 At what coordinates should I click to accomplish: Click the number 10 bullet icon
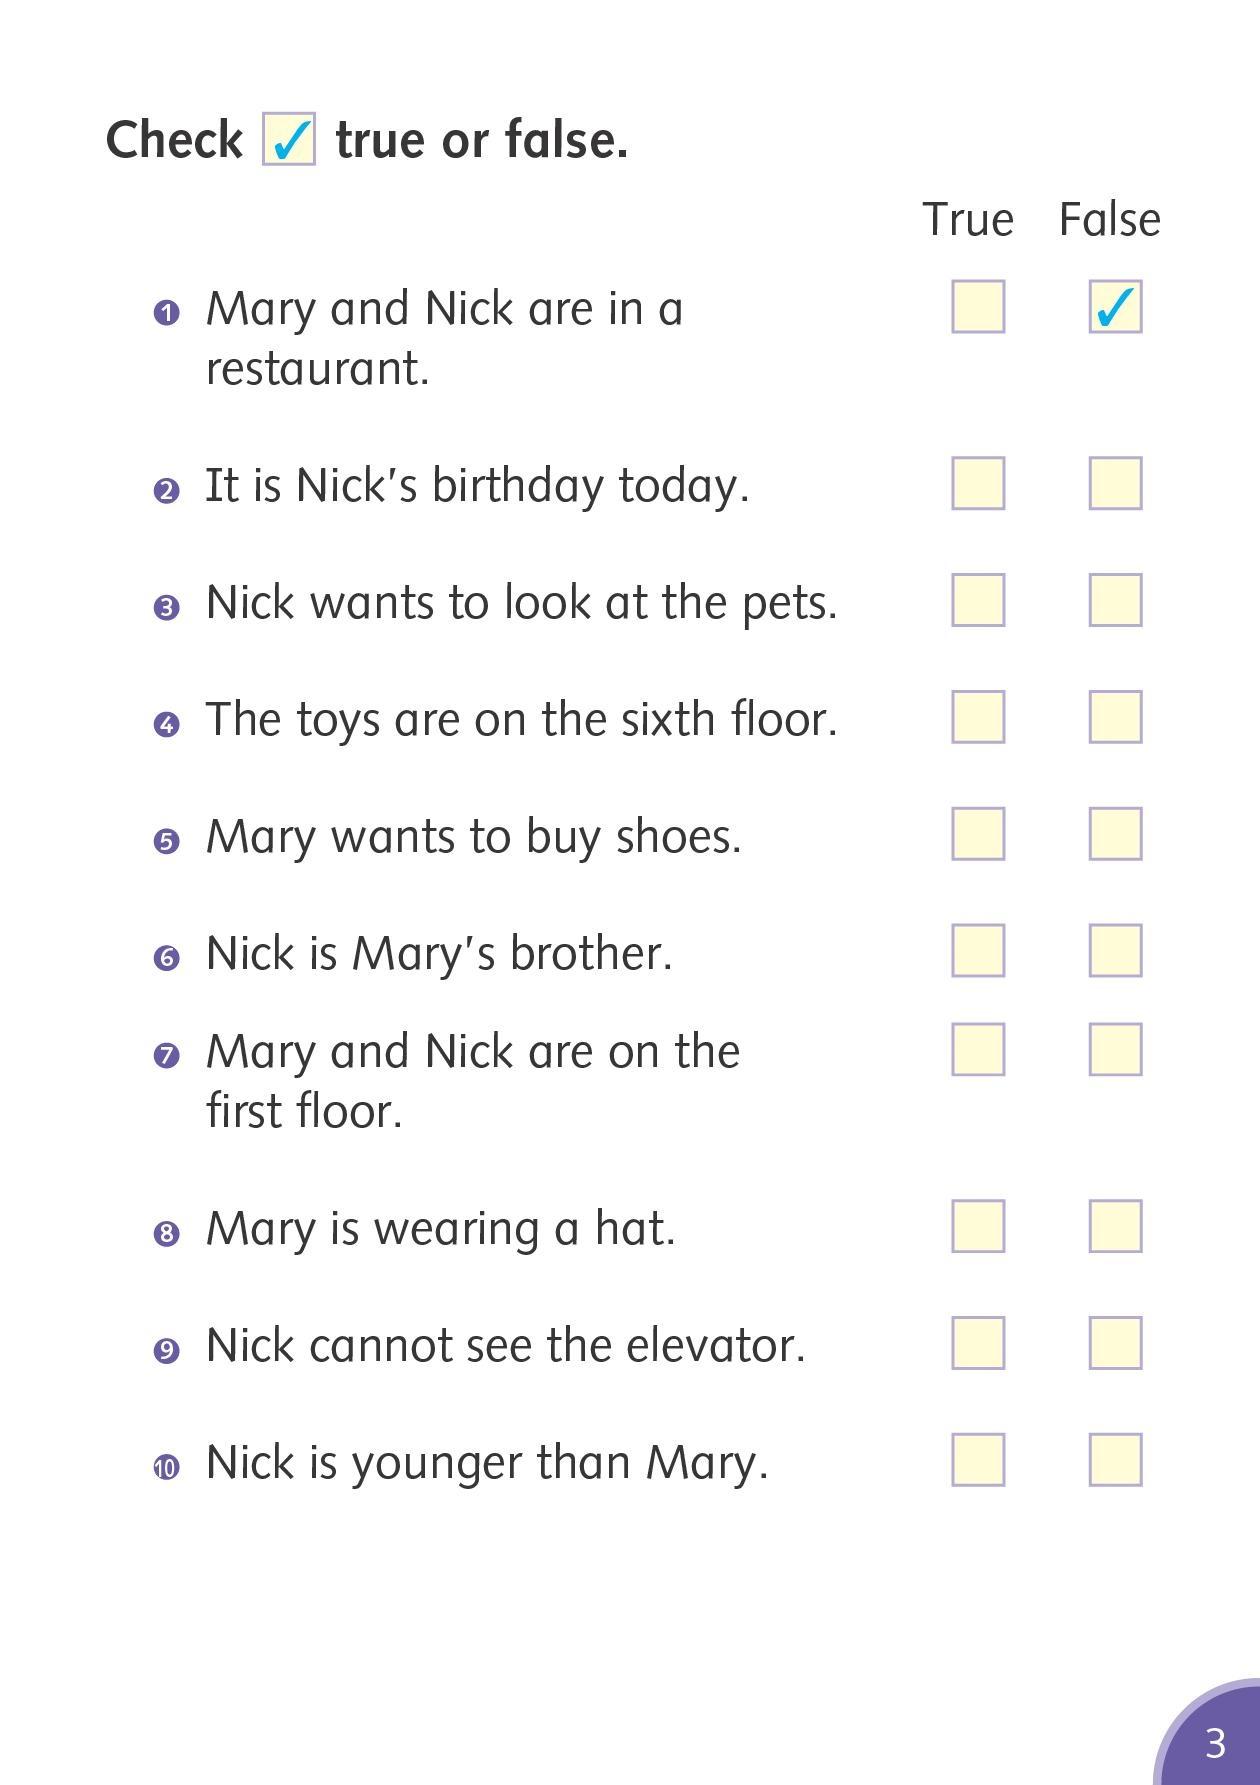click(166, 1467)
